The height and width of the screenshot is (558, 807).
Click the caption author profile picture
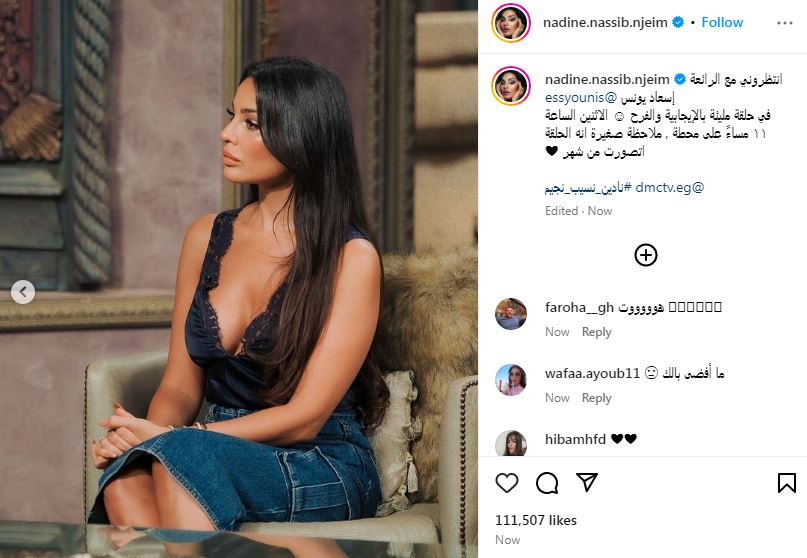click(511, 85)
